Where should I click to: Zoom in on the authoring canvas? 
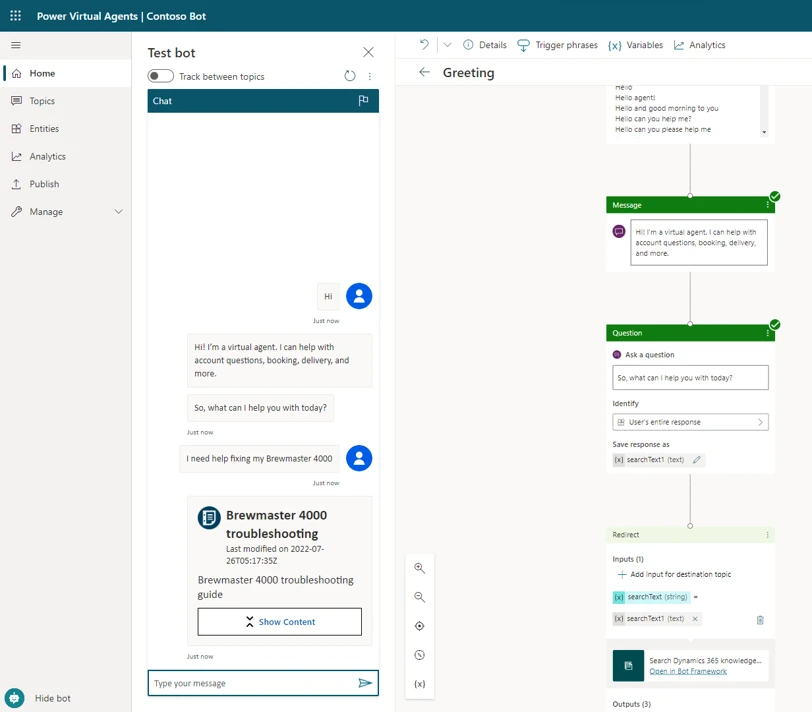(419, 568)
